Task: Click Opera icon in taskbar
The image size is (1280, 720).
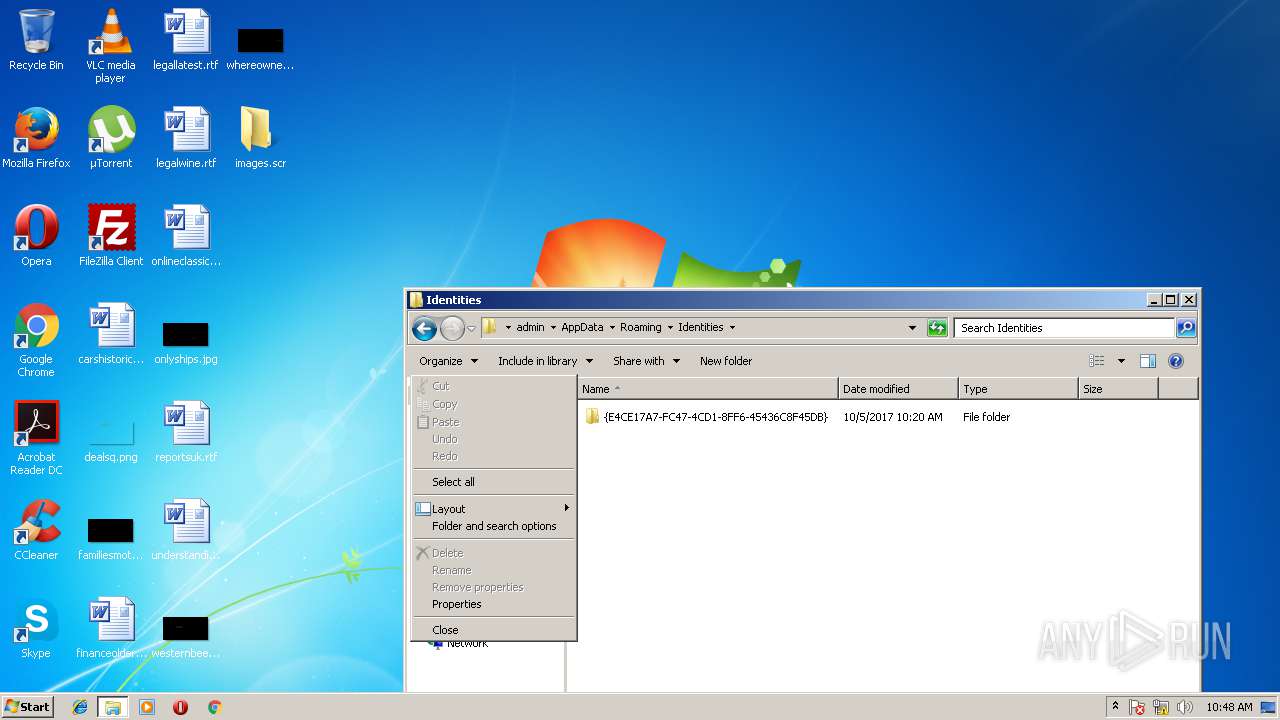Action: (180, 707)
